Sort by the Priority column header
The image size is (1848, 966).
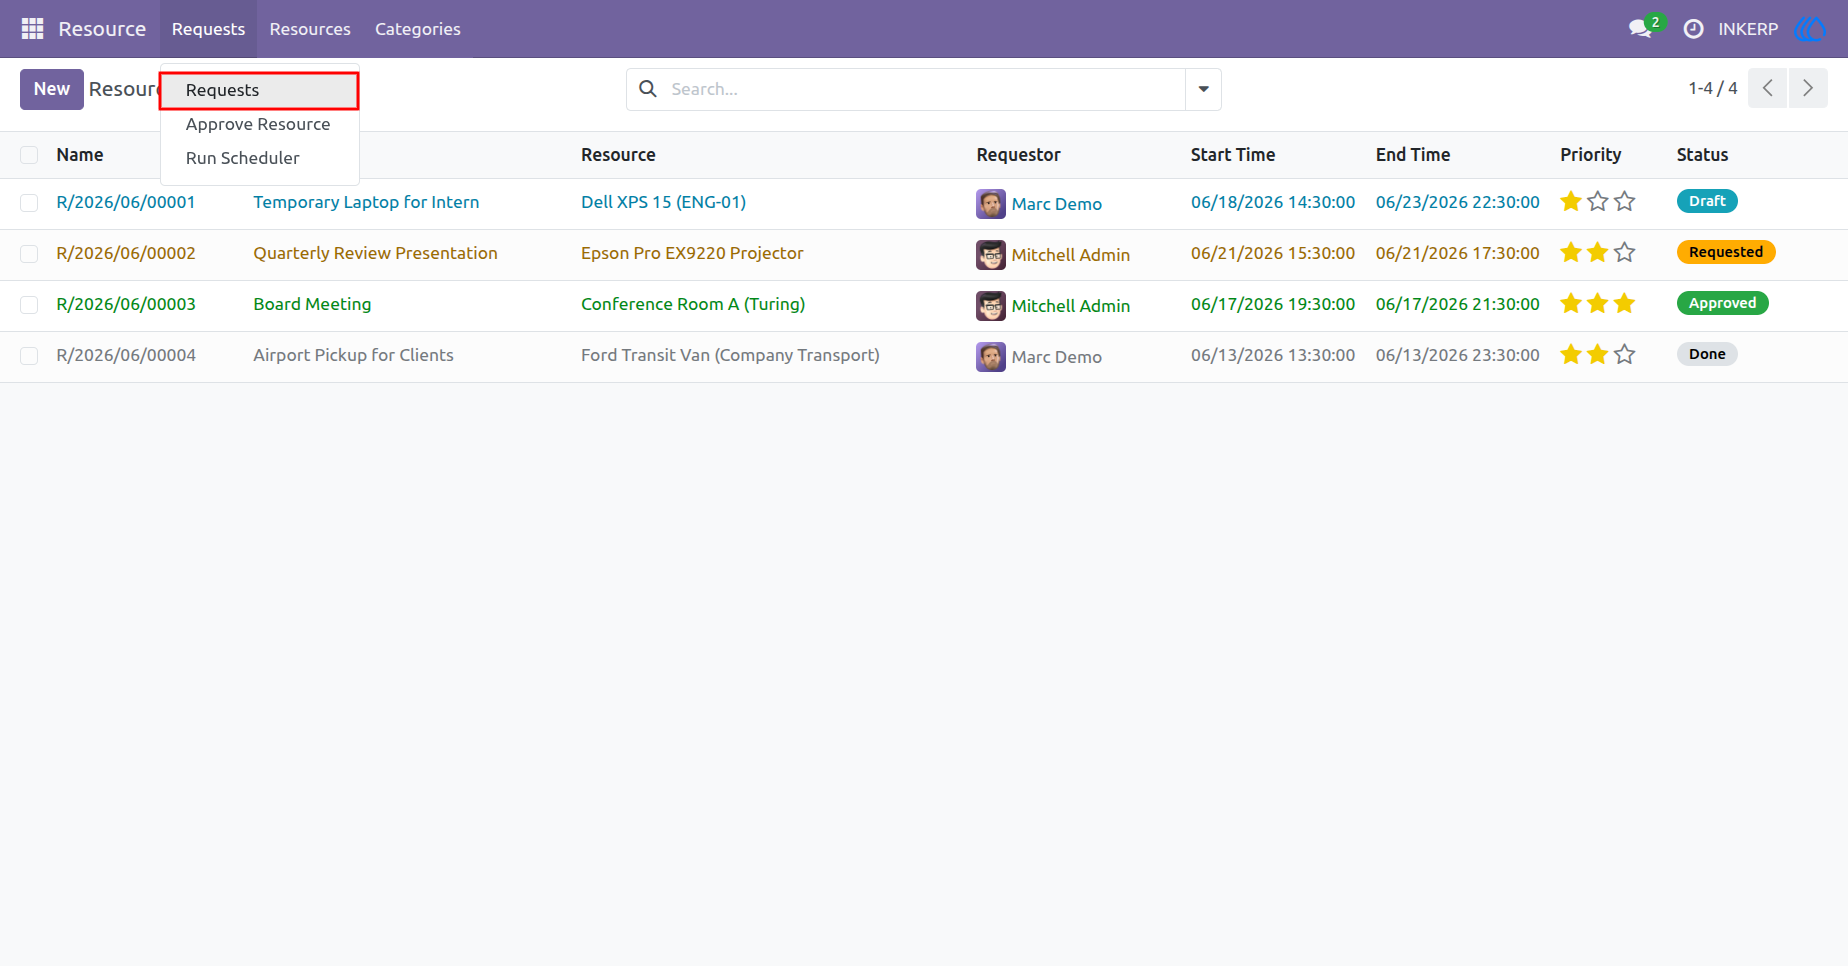tap(1590, 155)
